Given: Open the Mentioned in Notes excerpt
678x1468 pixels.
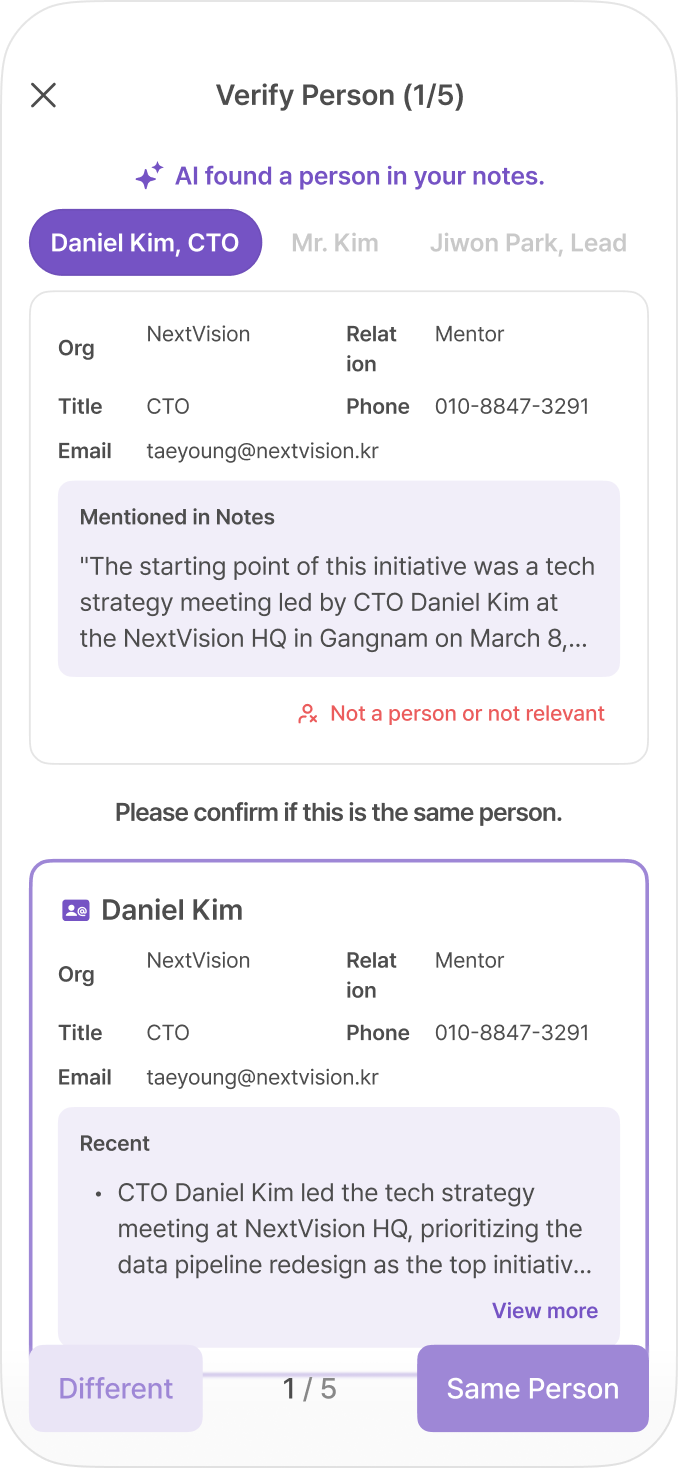Looking at the screenshot, I should point(339,579).
